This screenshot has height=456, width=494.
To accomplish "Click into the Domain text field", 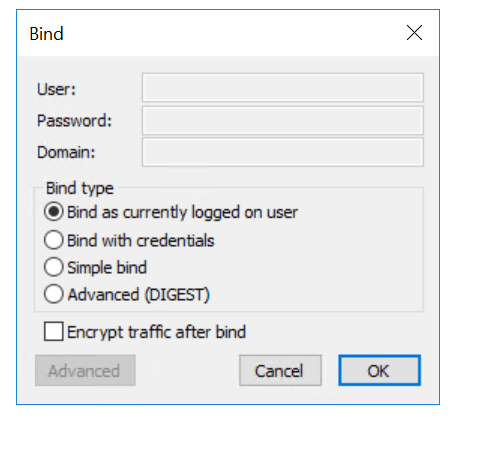I will click(x=283, y=152).
